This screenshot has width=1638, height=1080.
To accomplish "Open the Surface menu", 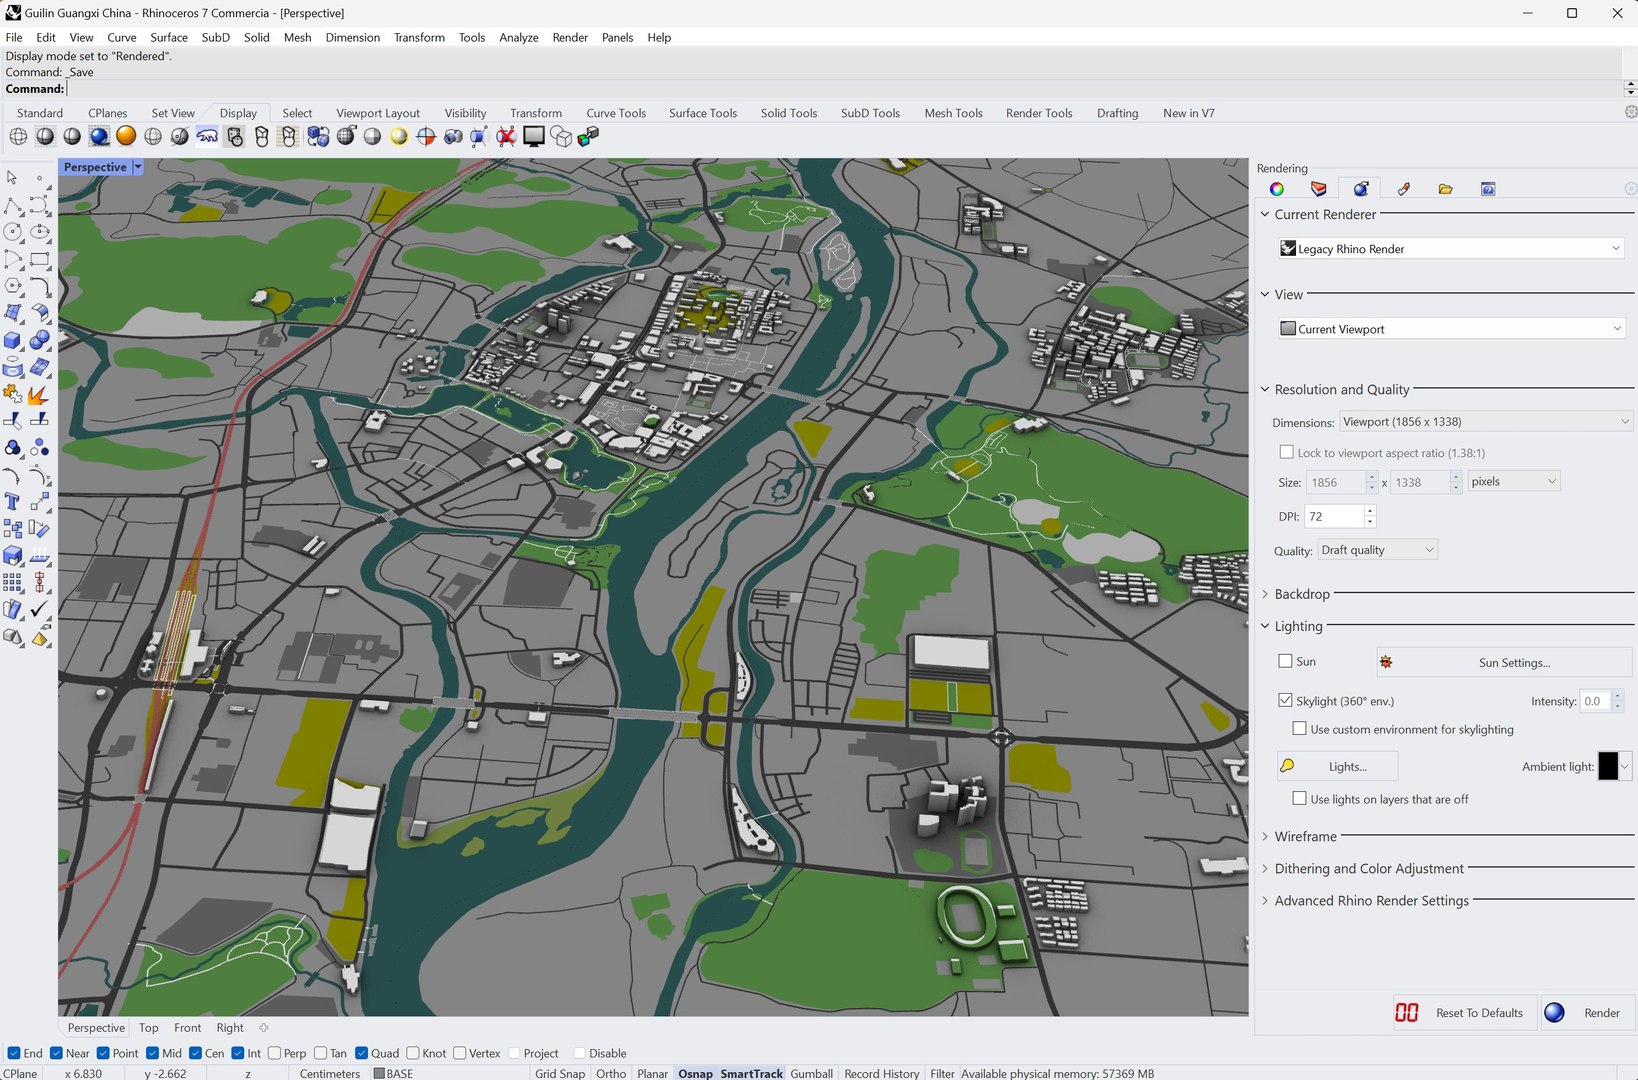I will 169,37.
